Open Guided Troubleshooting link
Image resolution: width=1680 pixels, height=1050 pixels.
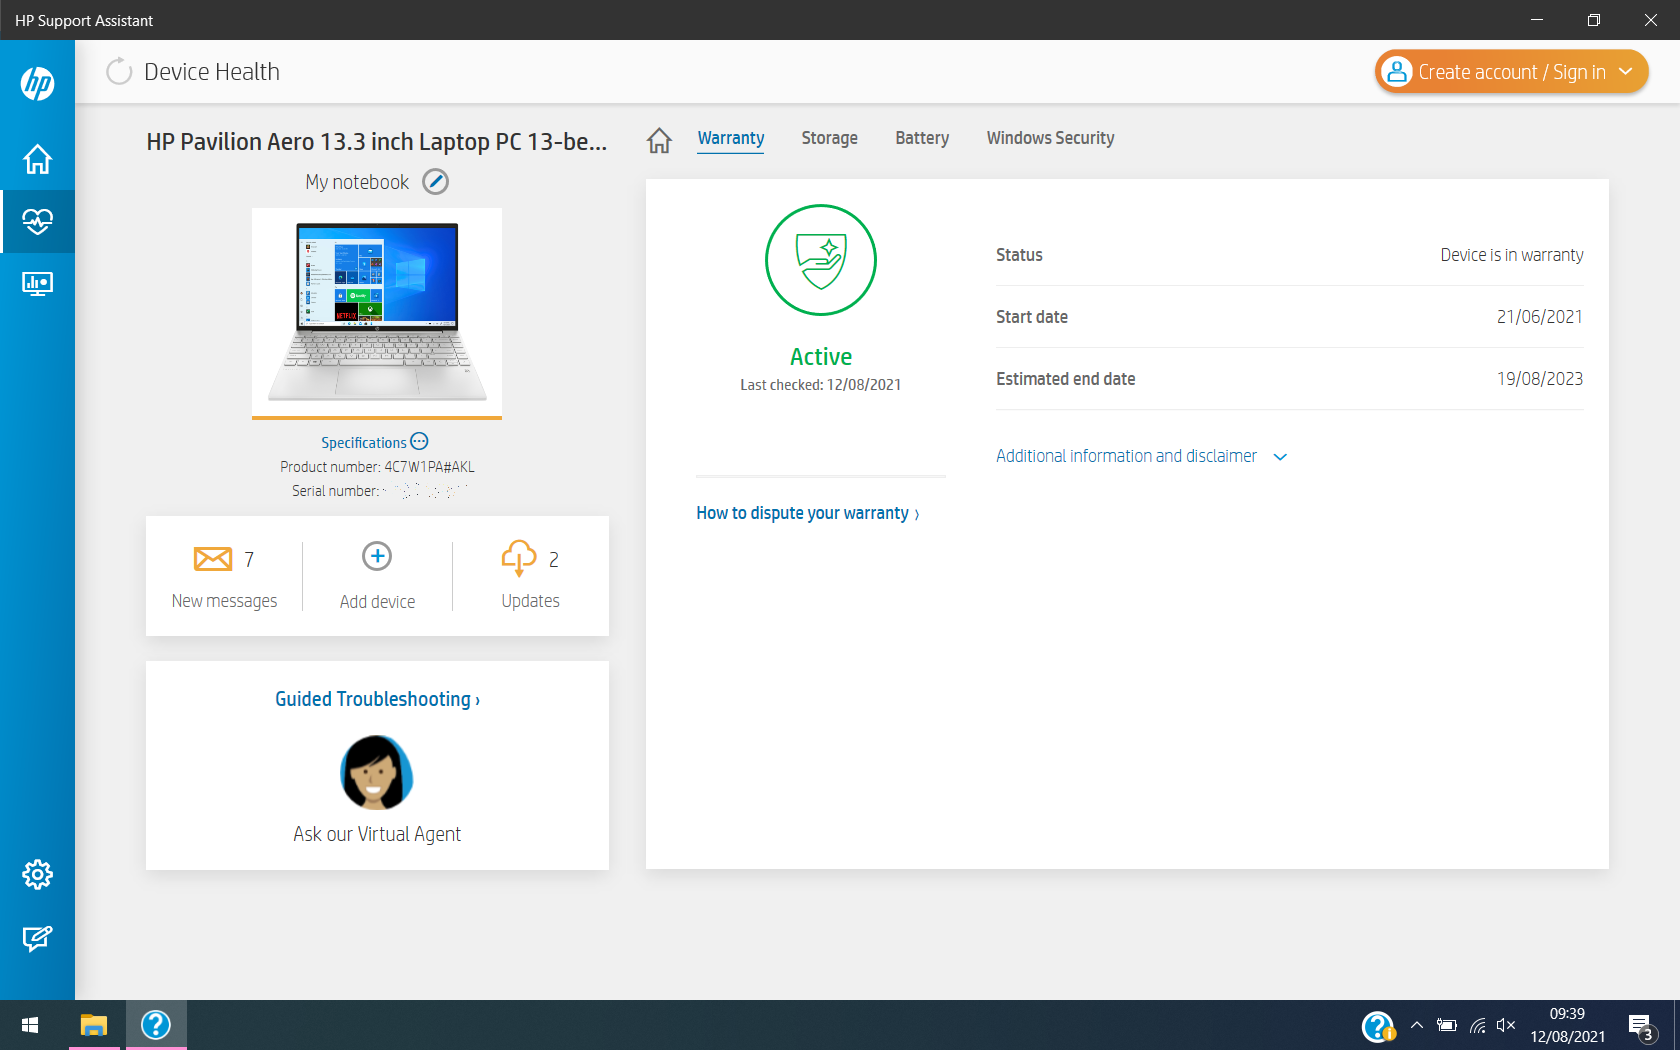coord(377,699)
